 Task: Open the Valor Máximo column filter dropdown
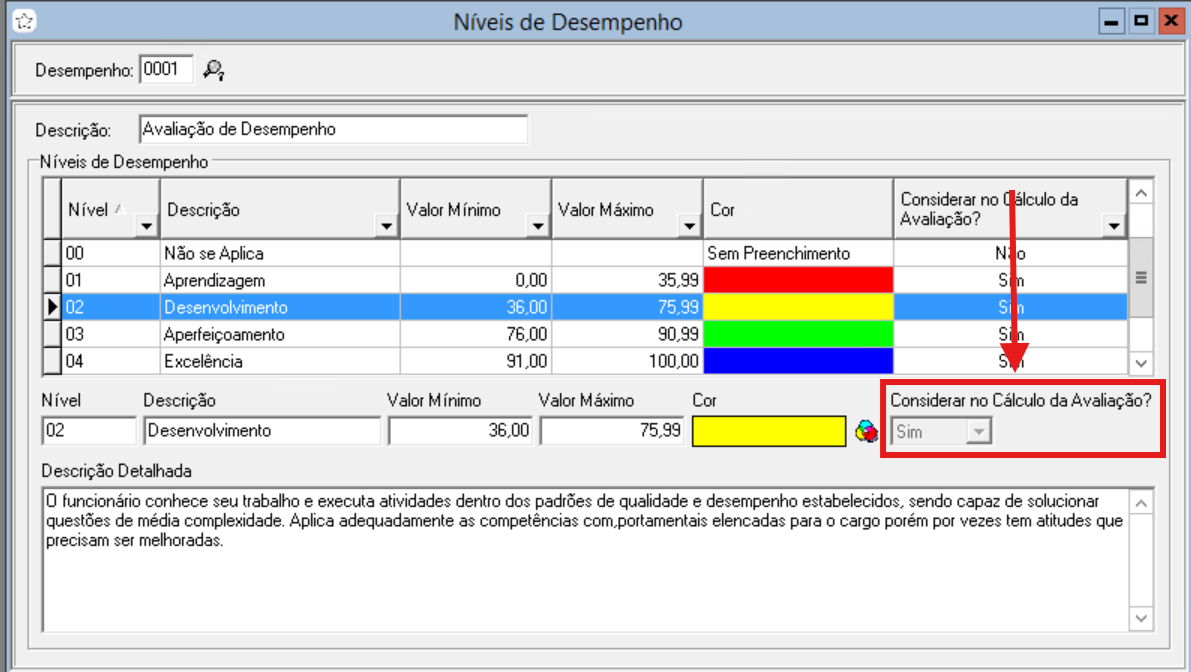pos(690,227)
